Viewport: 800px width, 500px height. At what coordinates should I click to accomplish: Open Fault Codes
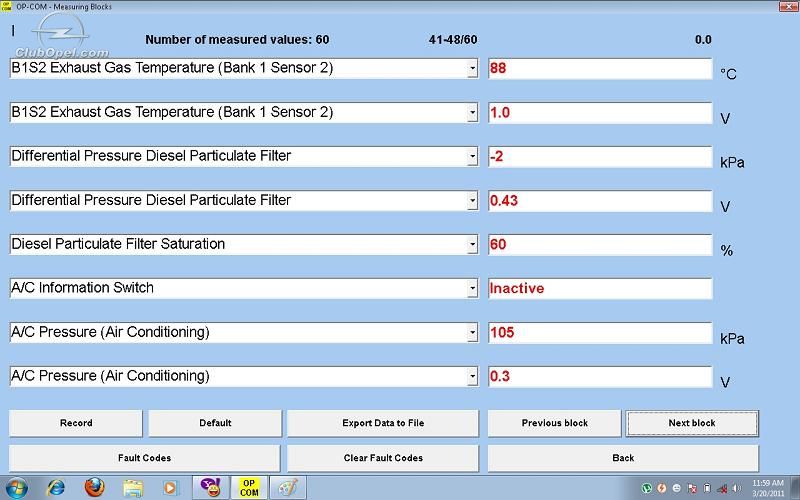pyautogui.click(x=144, y=458)
